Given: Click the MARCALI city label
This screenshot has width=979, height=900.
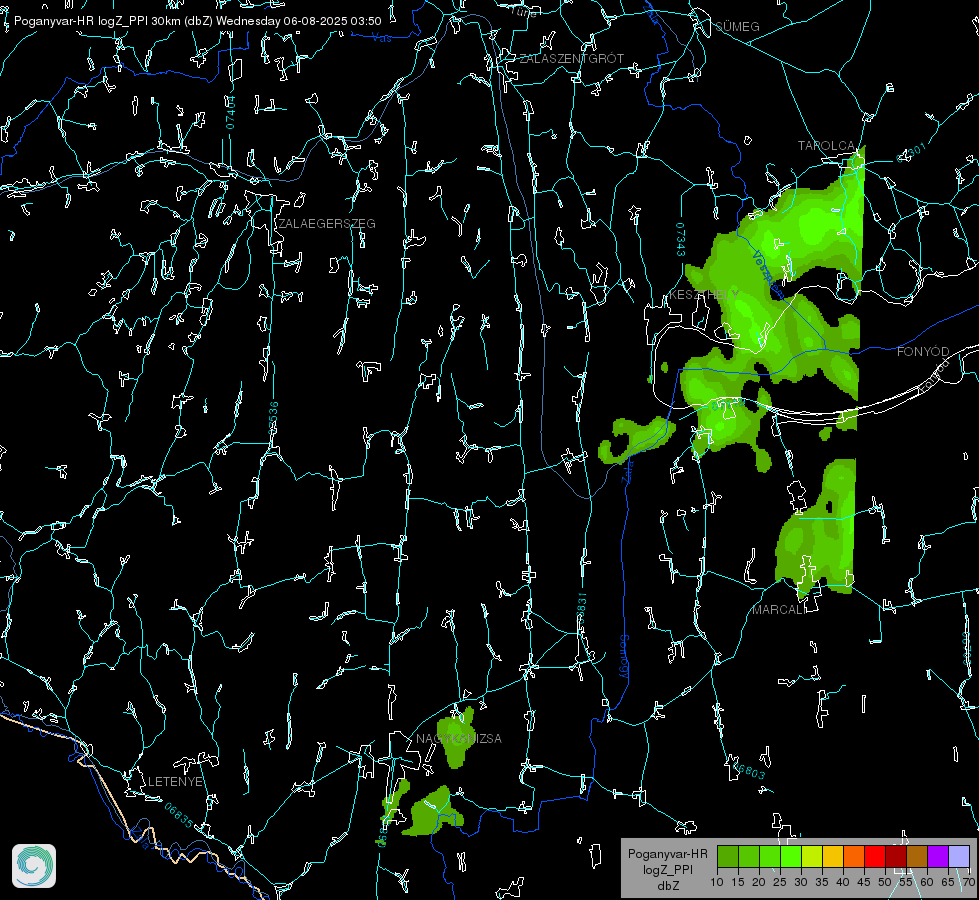Looking at the screenshot, I should (x=779, y=610).
